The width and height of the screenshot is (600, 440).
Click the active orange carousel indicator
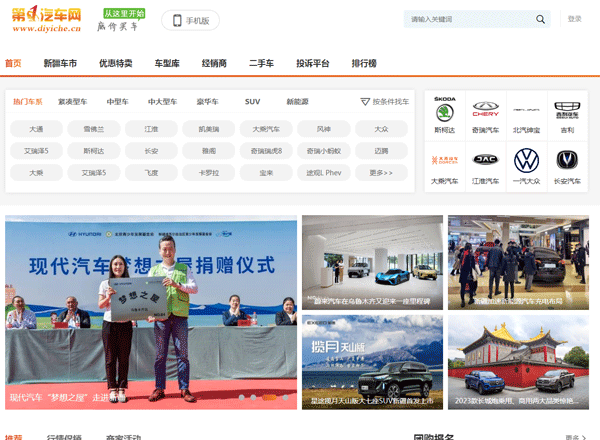[269, 398]
